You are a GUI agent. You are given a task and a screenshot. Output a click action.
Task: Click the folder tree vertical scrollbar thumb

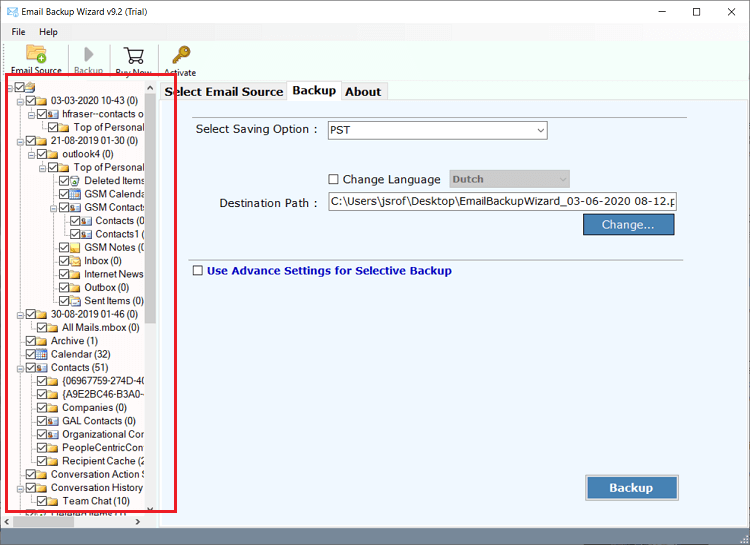point(150,208)
